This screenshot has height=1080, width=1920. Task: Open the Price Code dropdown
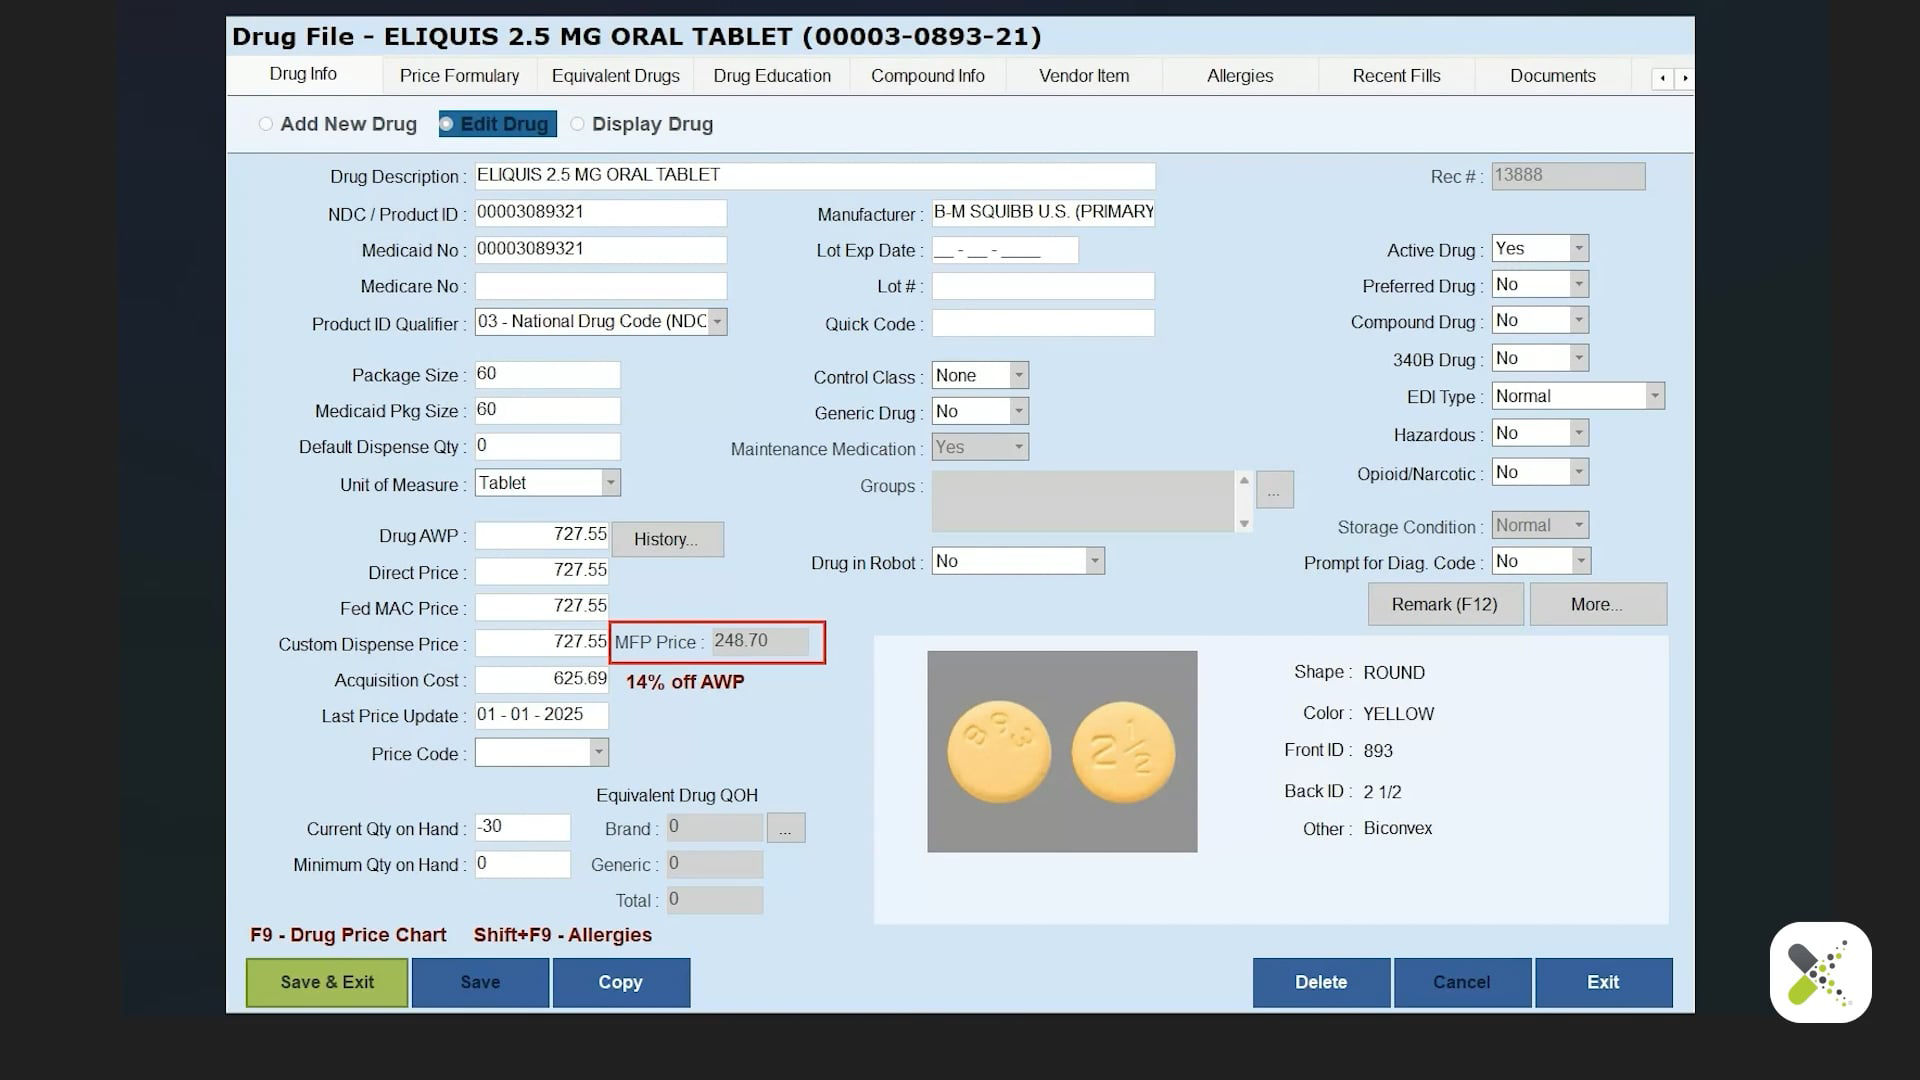click(x=598, y=752)
